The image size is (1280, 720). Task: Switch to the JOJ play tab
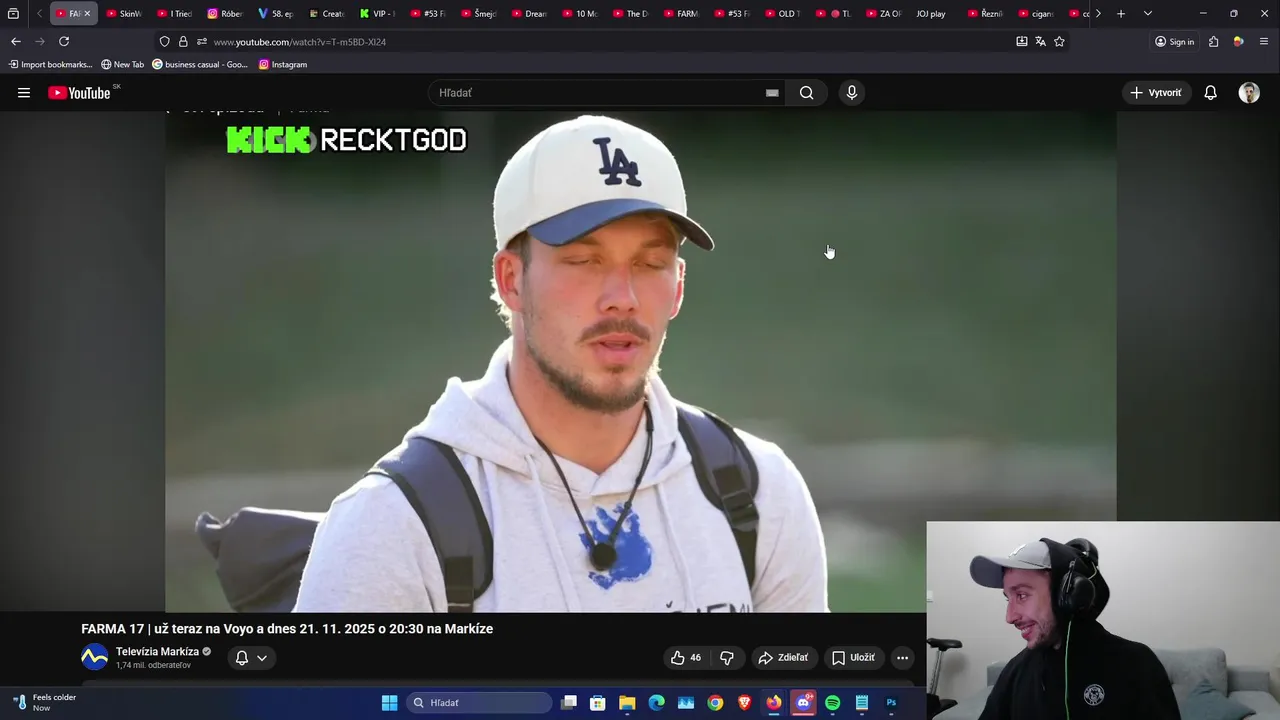coord(930,14)
